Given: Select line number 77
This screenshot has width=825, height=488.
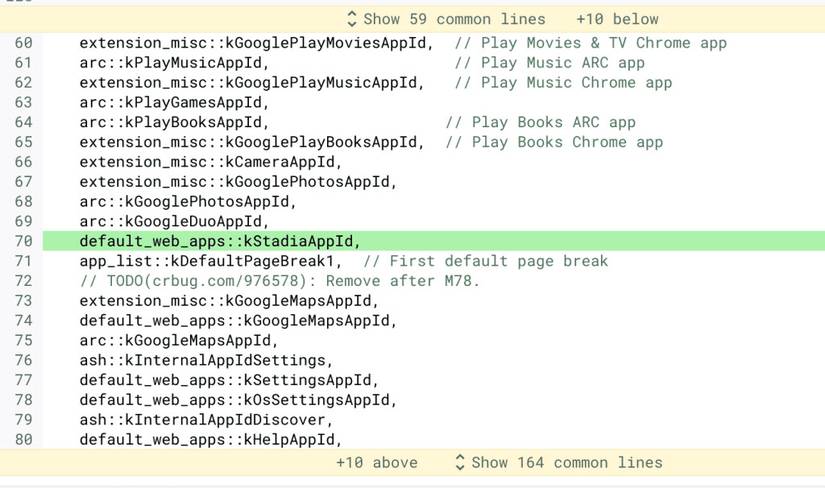Looking at the screenshot, I should [23, 380].
